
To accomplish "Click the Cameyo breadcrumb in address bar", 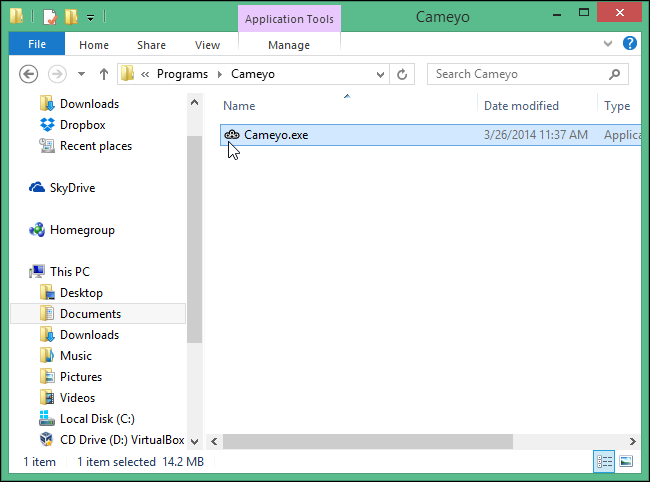I will tap(253, 74).
